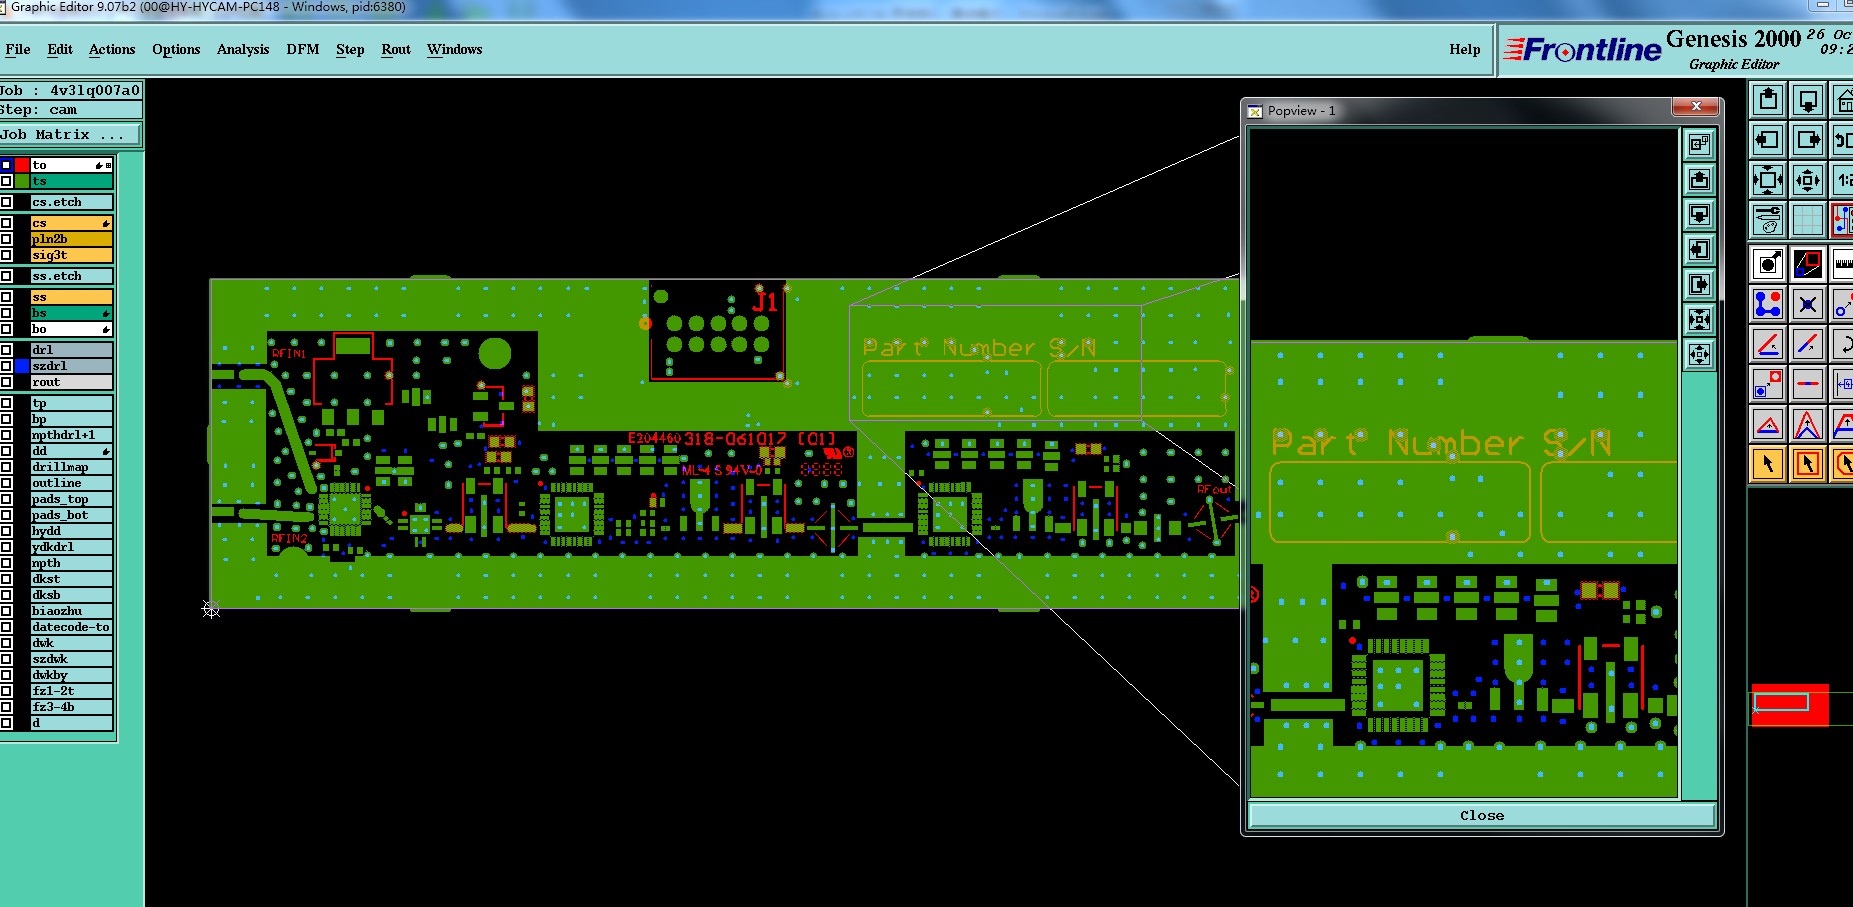Screen dimensions: 1853x907
Task: Open the Step menu
Action: 350,49
